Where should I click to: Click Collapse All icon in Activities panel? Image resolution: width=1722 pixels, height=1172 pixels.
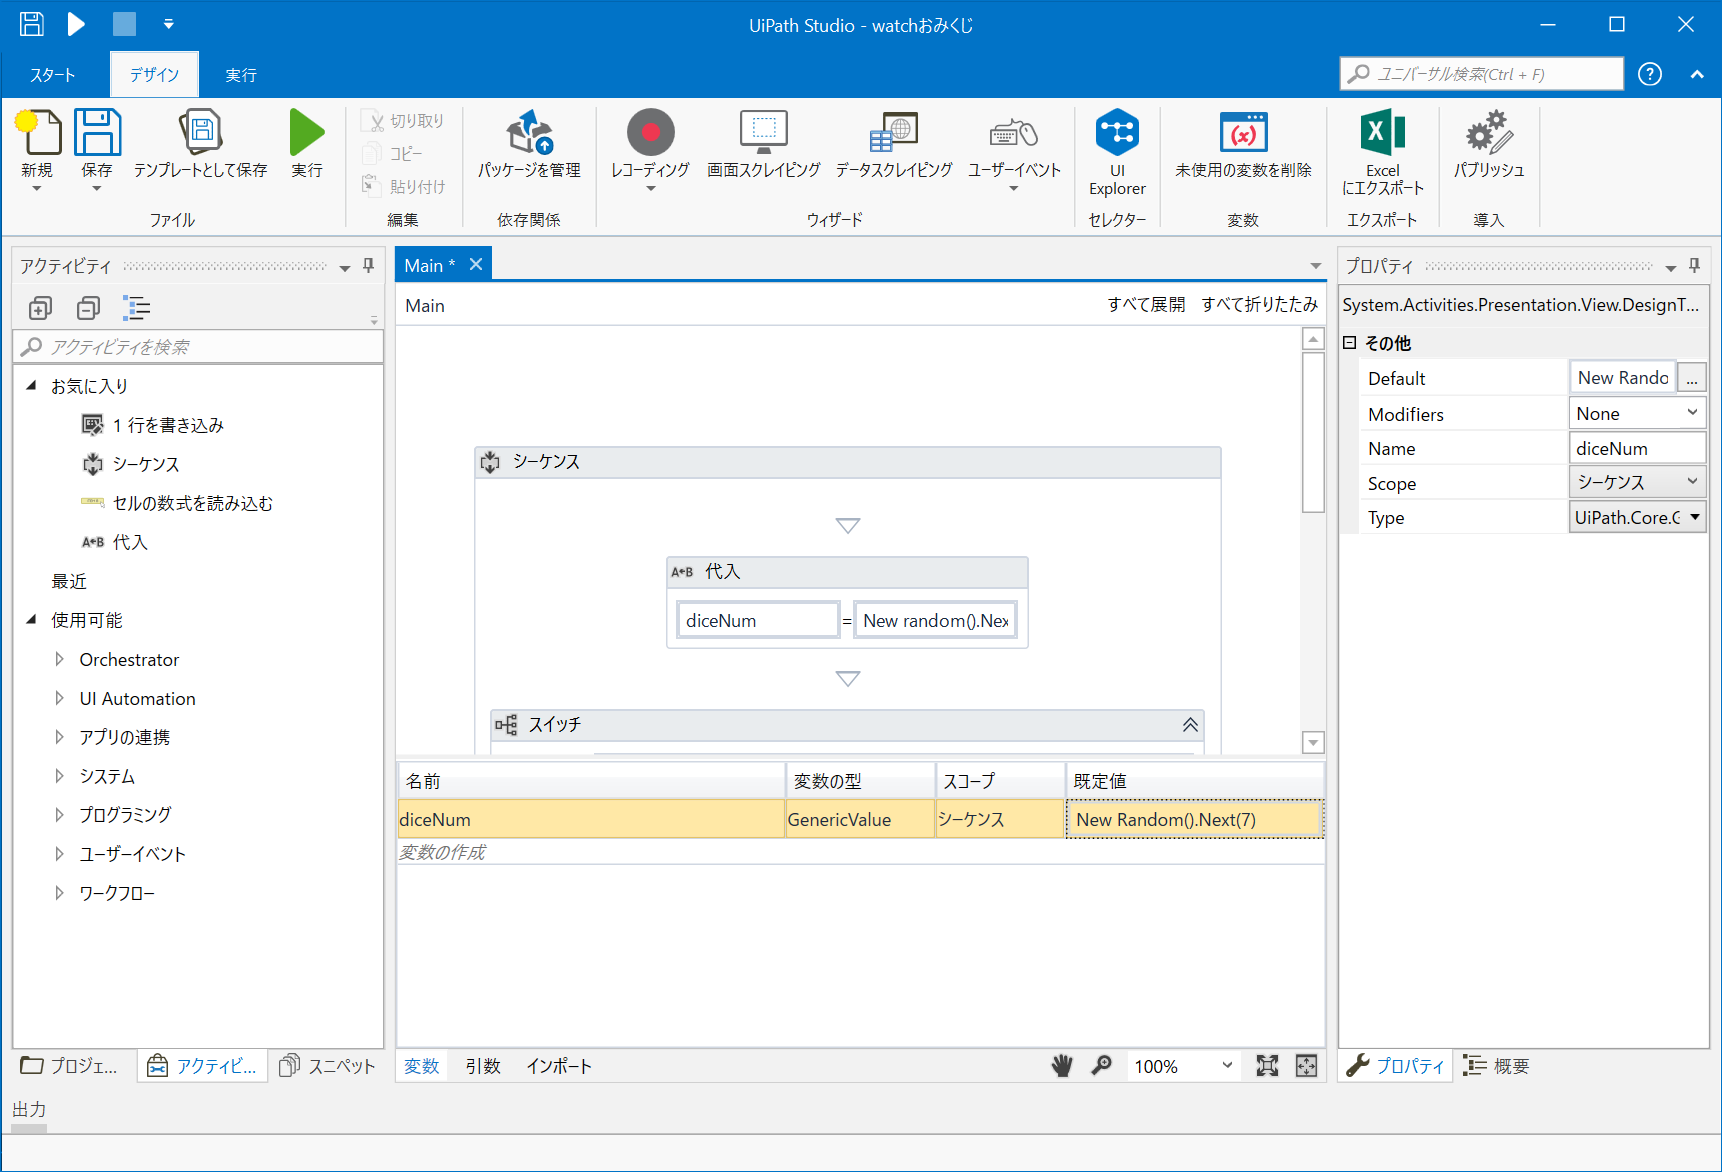[88, 308]
